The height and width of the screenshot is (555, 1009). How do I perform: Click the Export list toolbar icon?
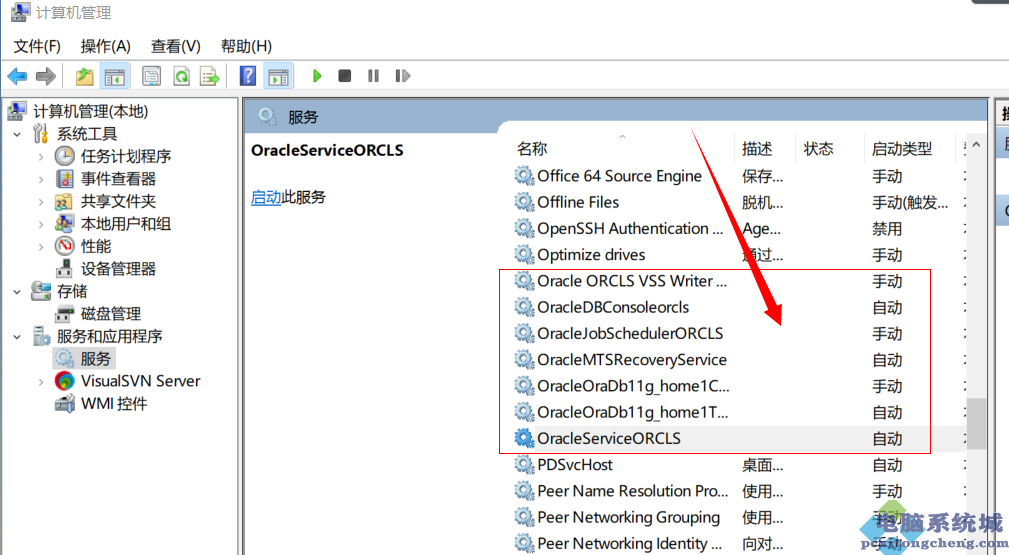(210, 77)
